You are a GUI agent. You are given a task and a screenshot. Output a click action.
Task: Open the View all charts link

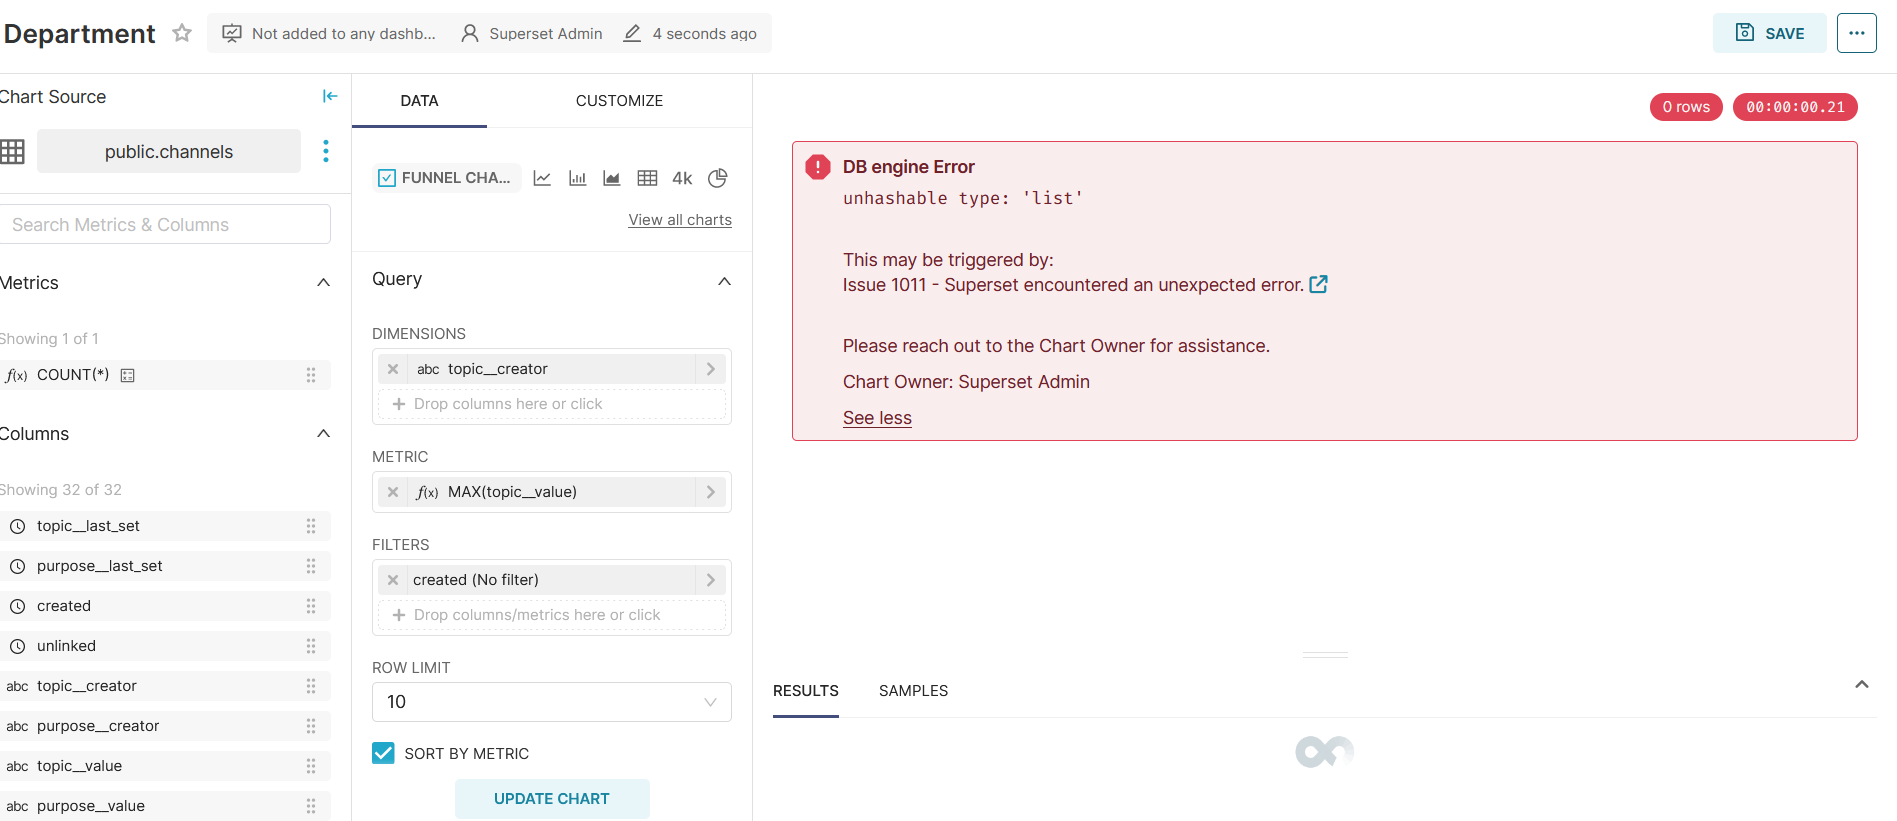[679, 219]
